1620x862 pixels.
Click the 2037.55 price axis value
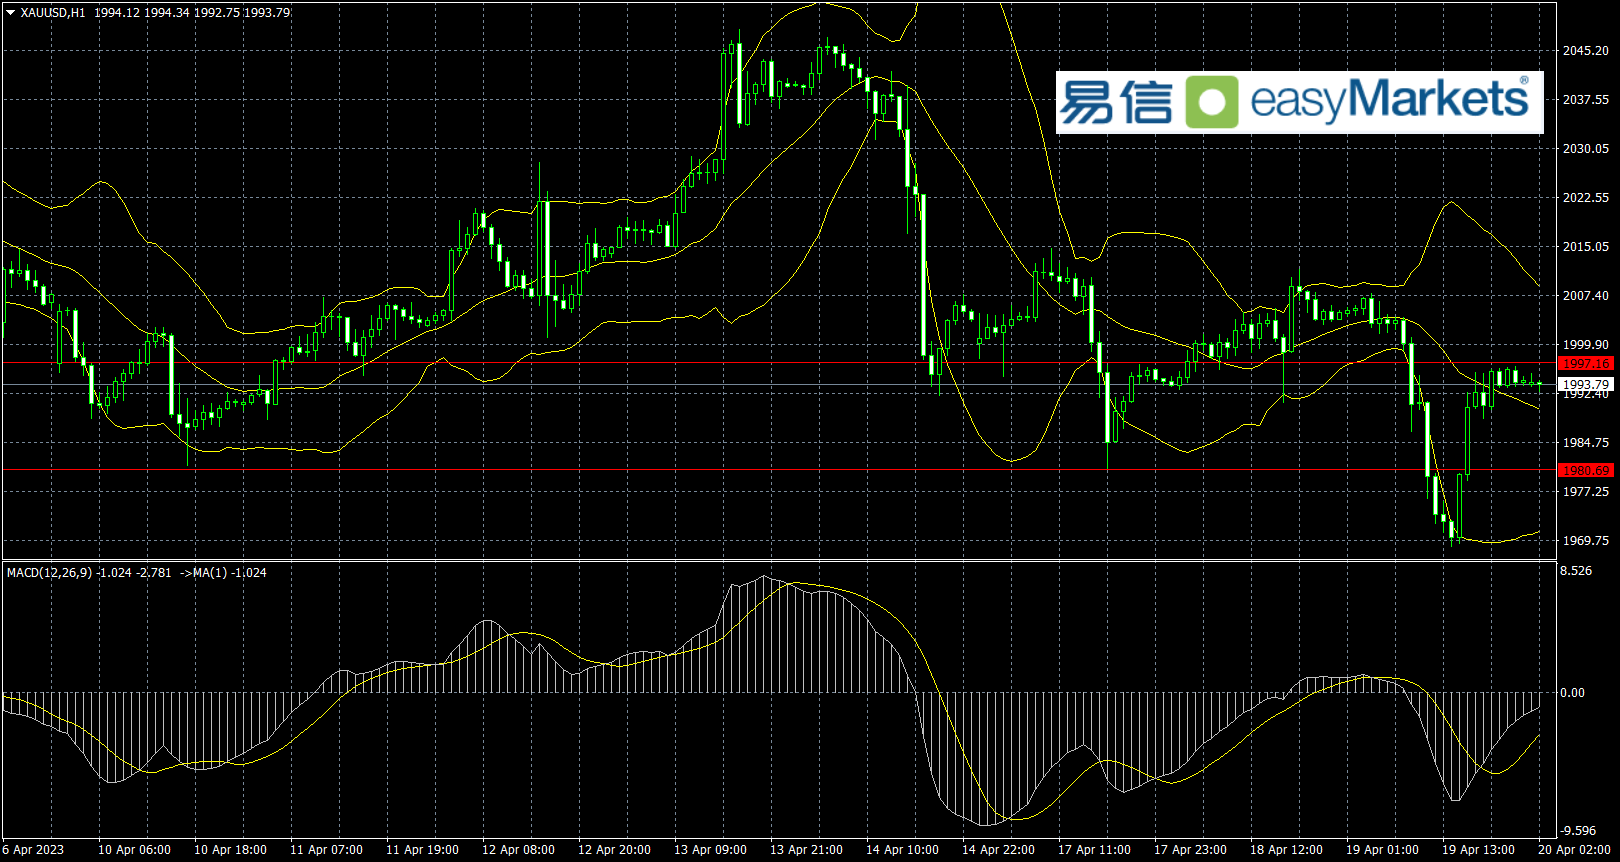tap(1586, 99)
